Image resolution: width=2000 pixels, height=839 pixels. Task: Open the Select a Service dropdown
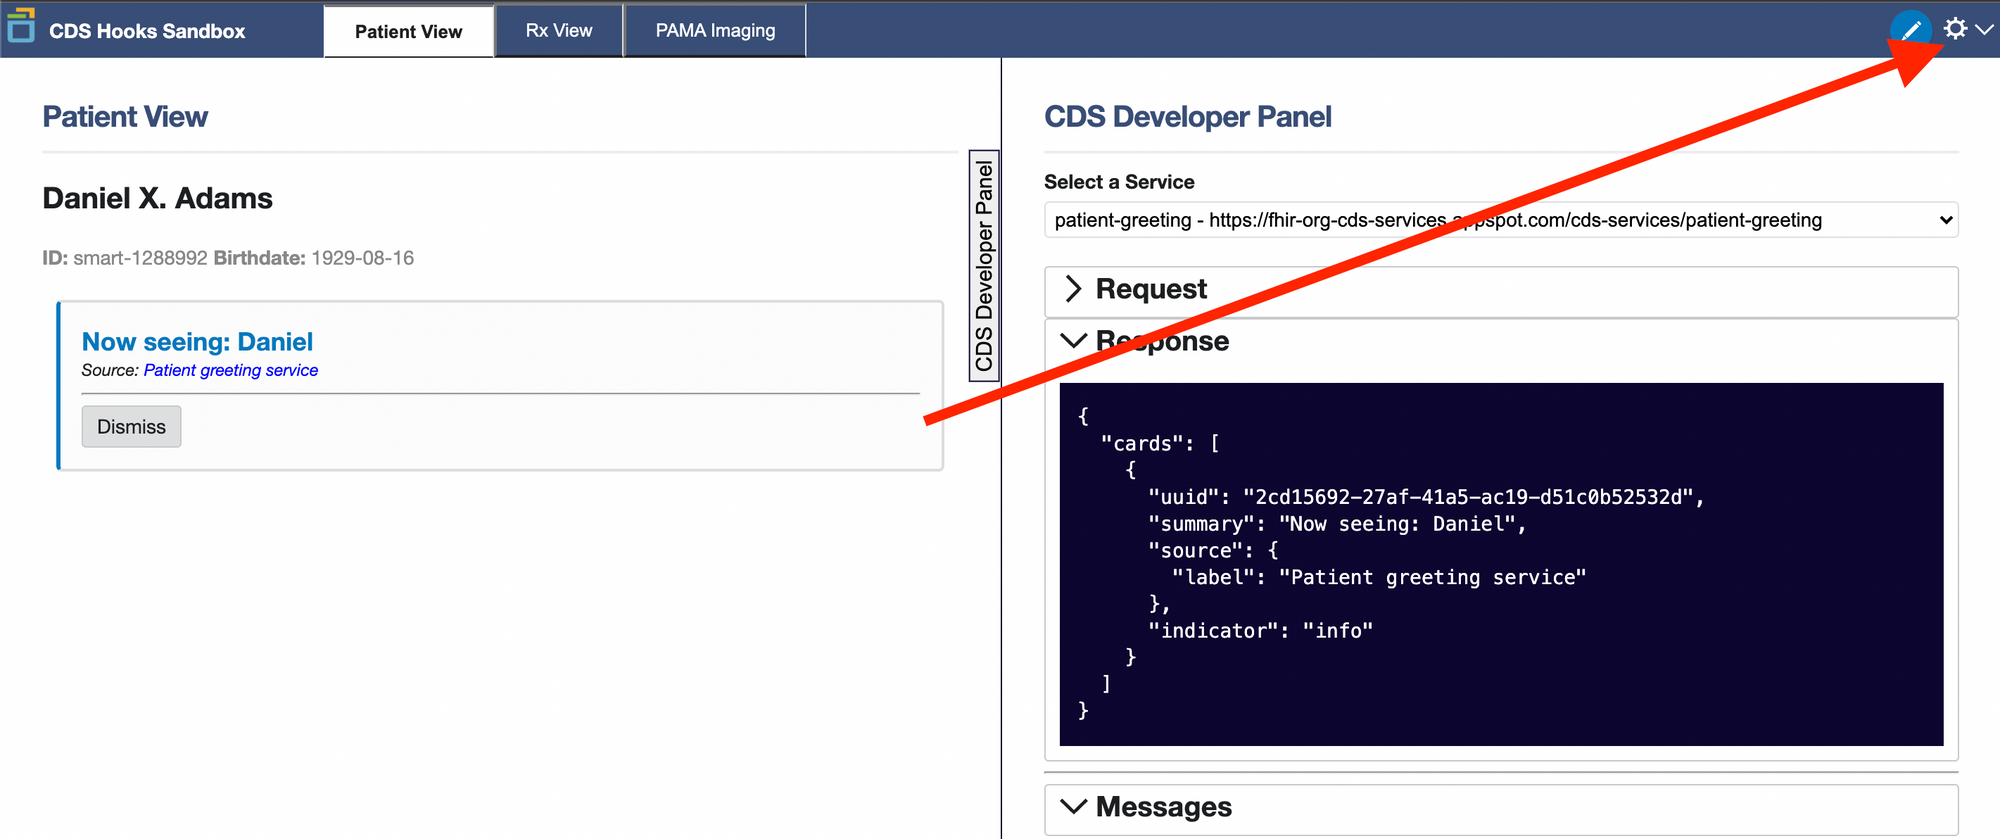[x=1501, y=220]
